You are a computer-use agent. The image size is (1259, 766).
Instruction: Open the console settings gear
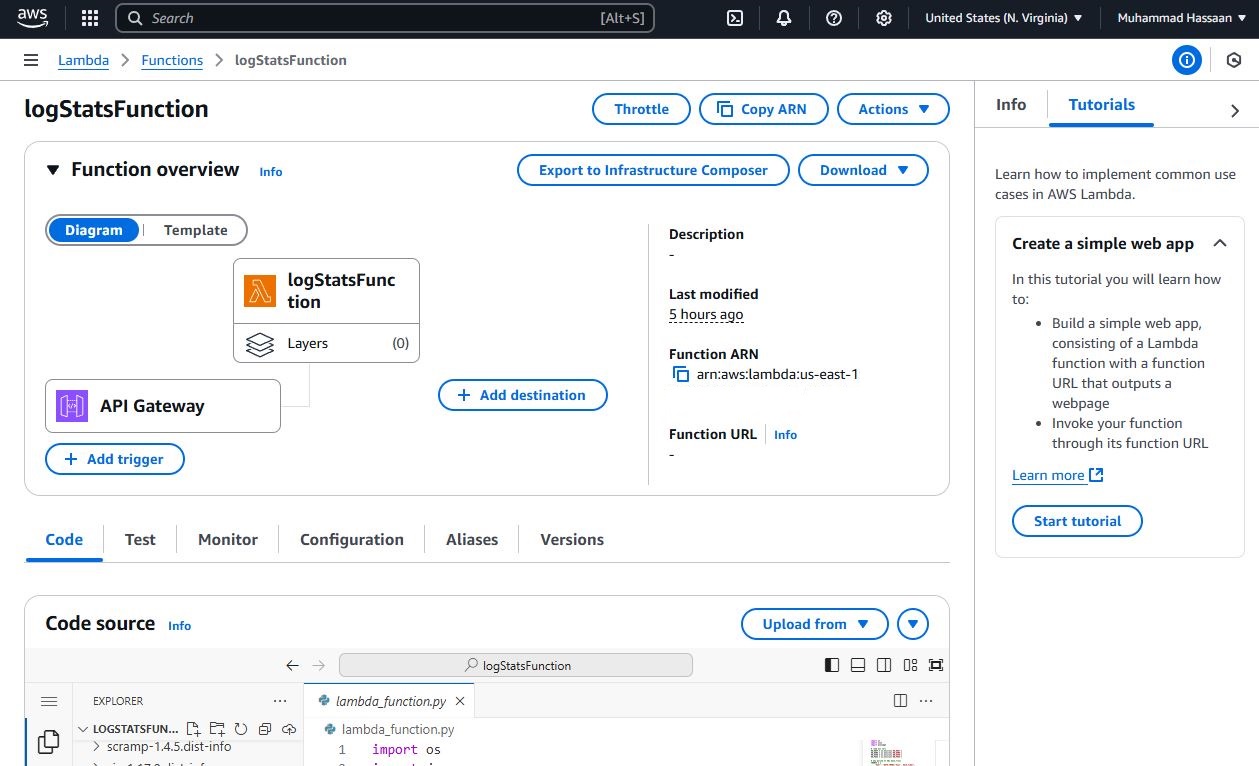[884, 18]
